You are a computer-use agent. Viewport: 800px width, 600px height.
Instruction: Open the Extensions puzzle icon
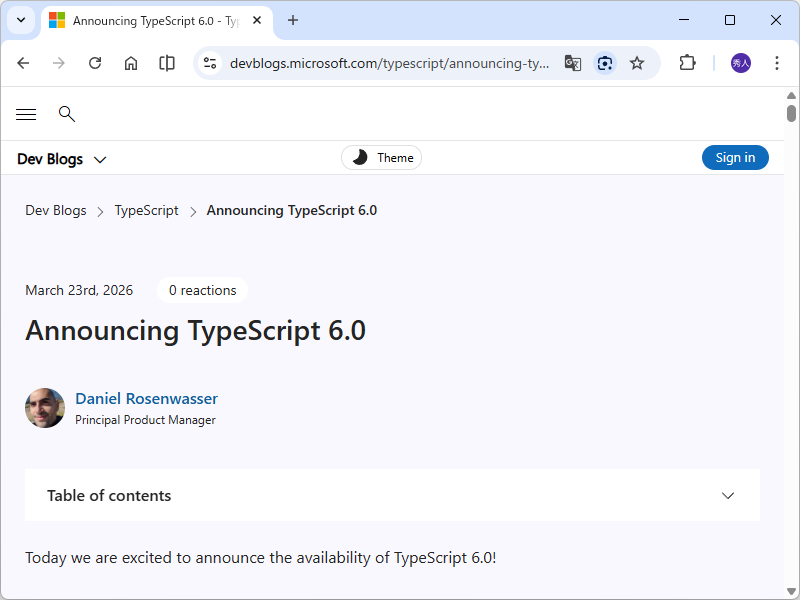687,63
